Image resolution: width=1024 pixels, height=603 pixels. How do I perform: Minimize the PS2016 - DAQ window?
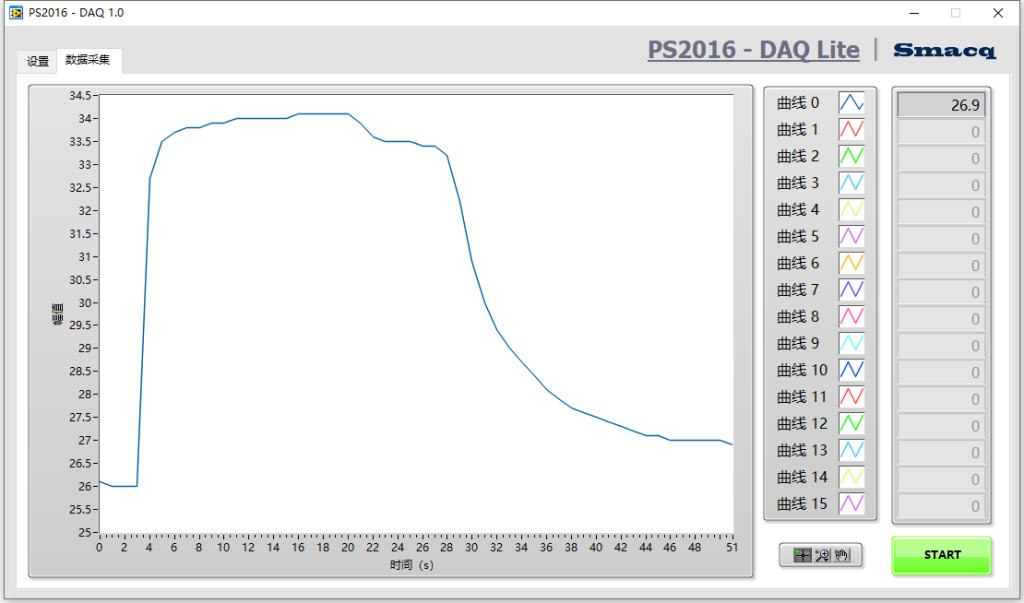pos(914,13)
